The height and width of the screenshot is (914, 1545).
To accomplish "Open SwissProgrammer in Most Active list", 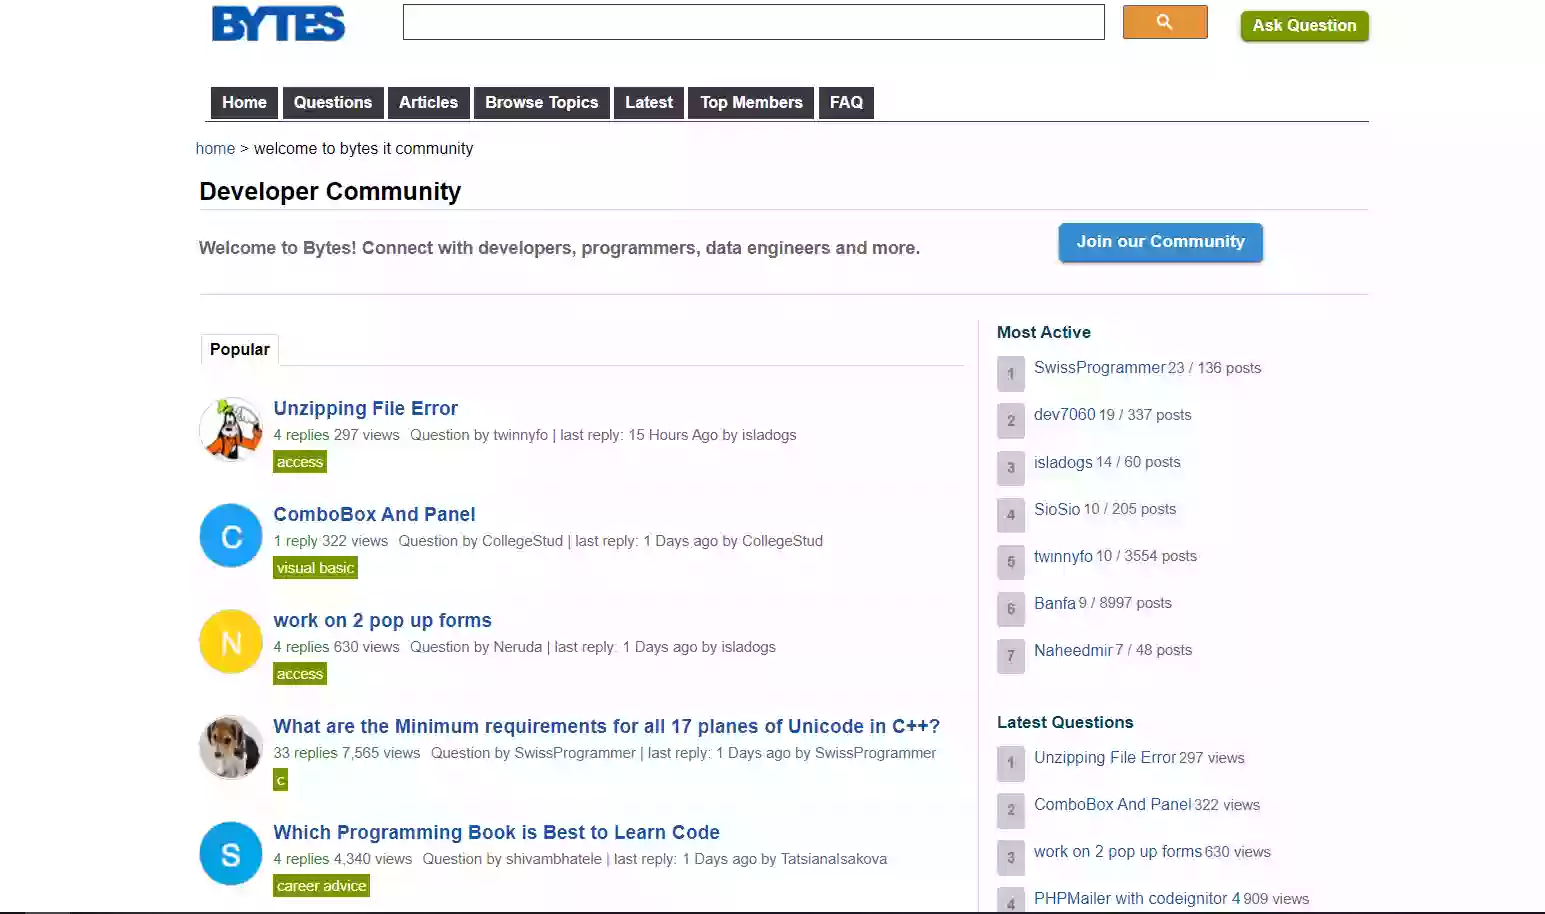I will click(x=1099, y=368).
